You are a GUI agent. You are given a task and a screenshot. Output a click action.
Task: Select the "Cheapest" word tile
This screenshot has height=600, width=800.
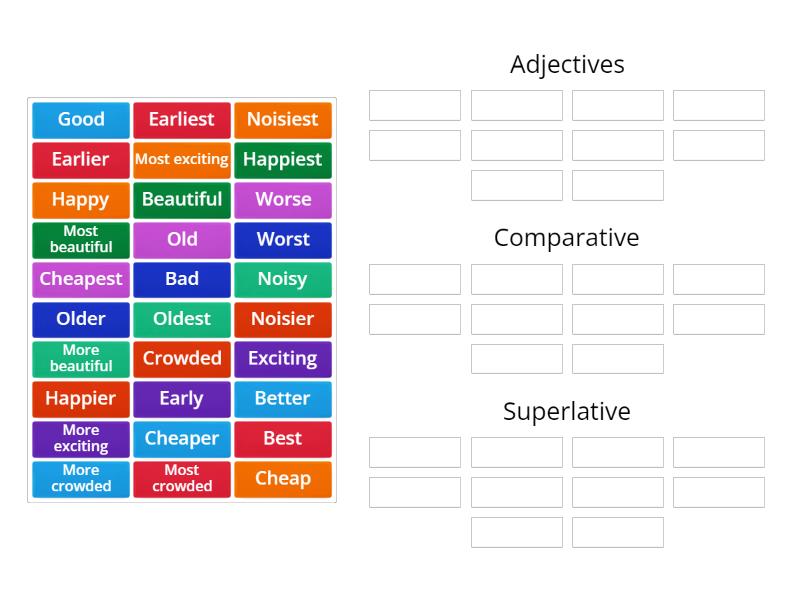click(80, 280)
